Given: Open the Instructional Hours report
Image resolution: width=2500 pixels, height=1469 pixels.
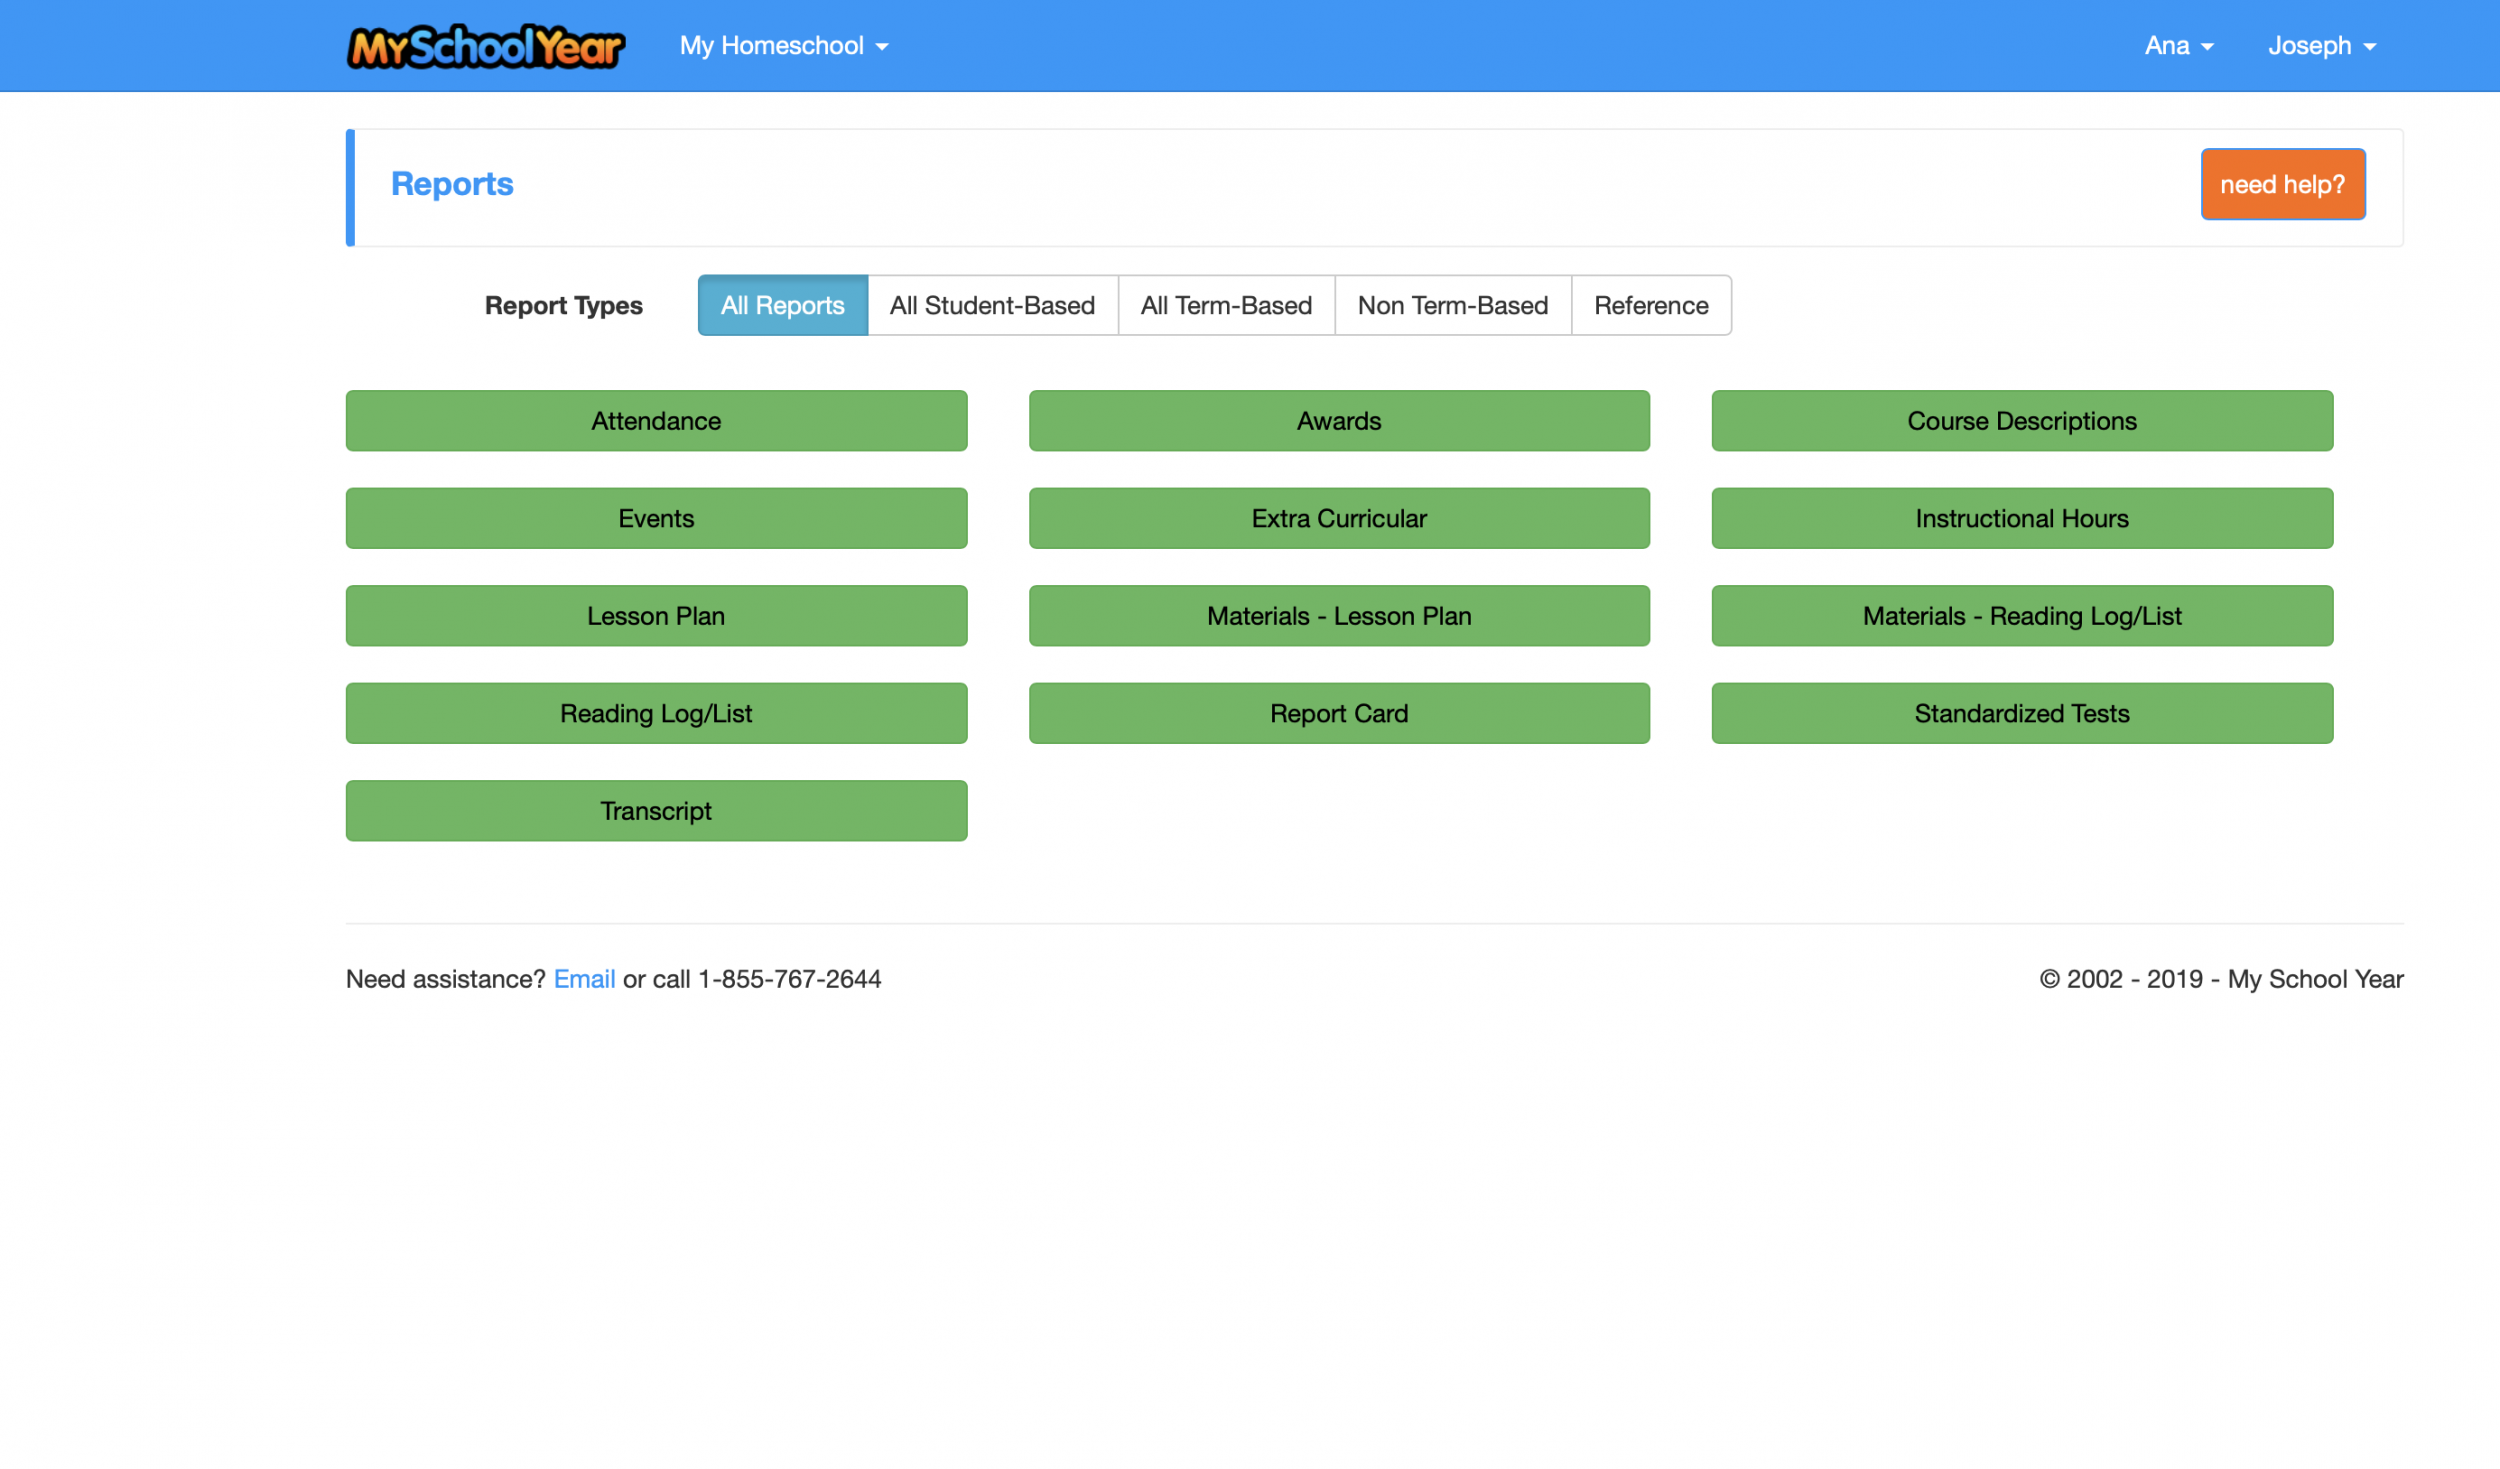Looking at the screenshot, I should pyautogui.click(x=2022, y=518).
